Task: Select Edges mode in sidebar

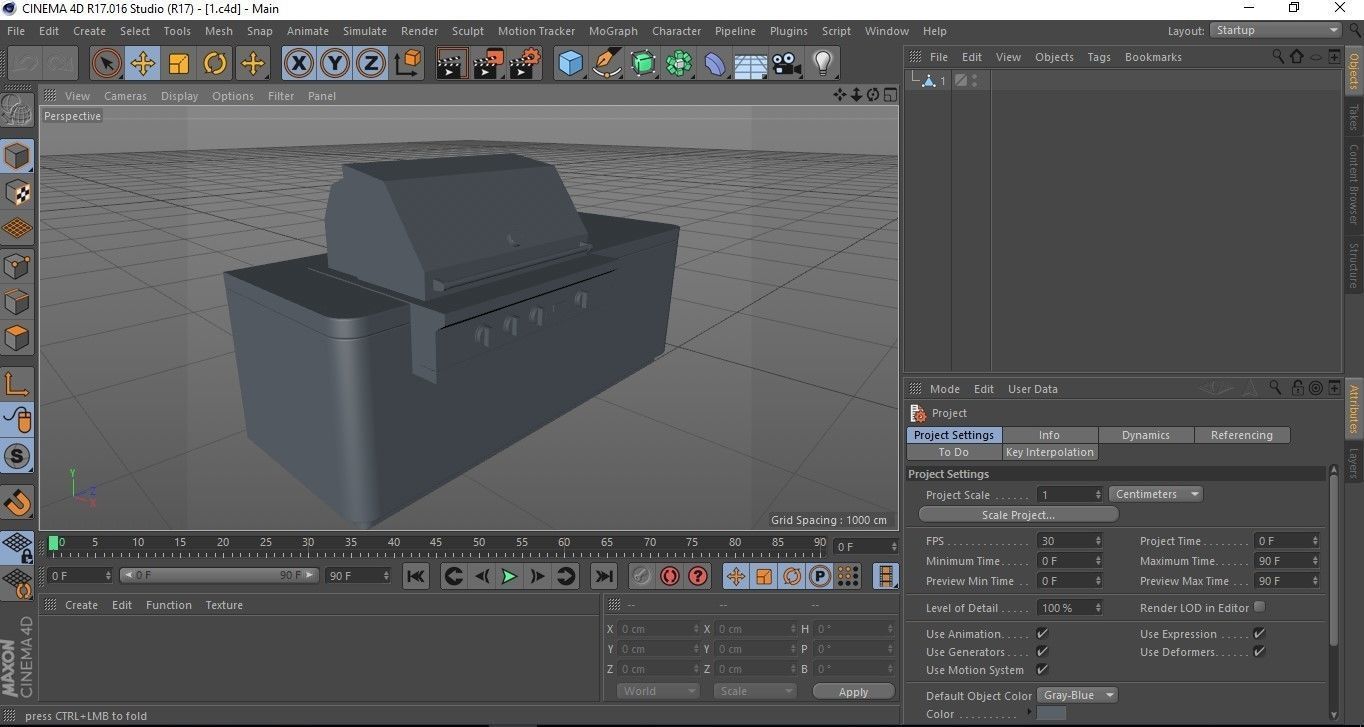Action: 17,301
